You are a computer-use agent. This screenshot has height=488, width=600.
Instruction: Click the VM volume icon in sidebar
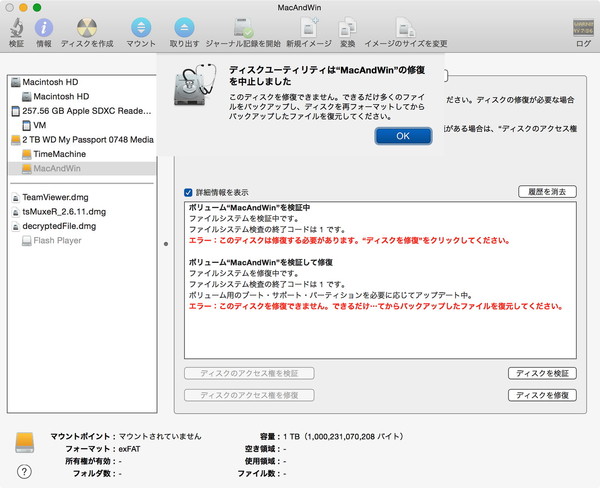pyautogui.click(x=27, y=125)
